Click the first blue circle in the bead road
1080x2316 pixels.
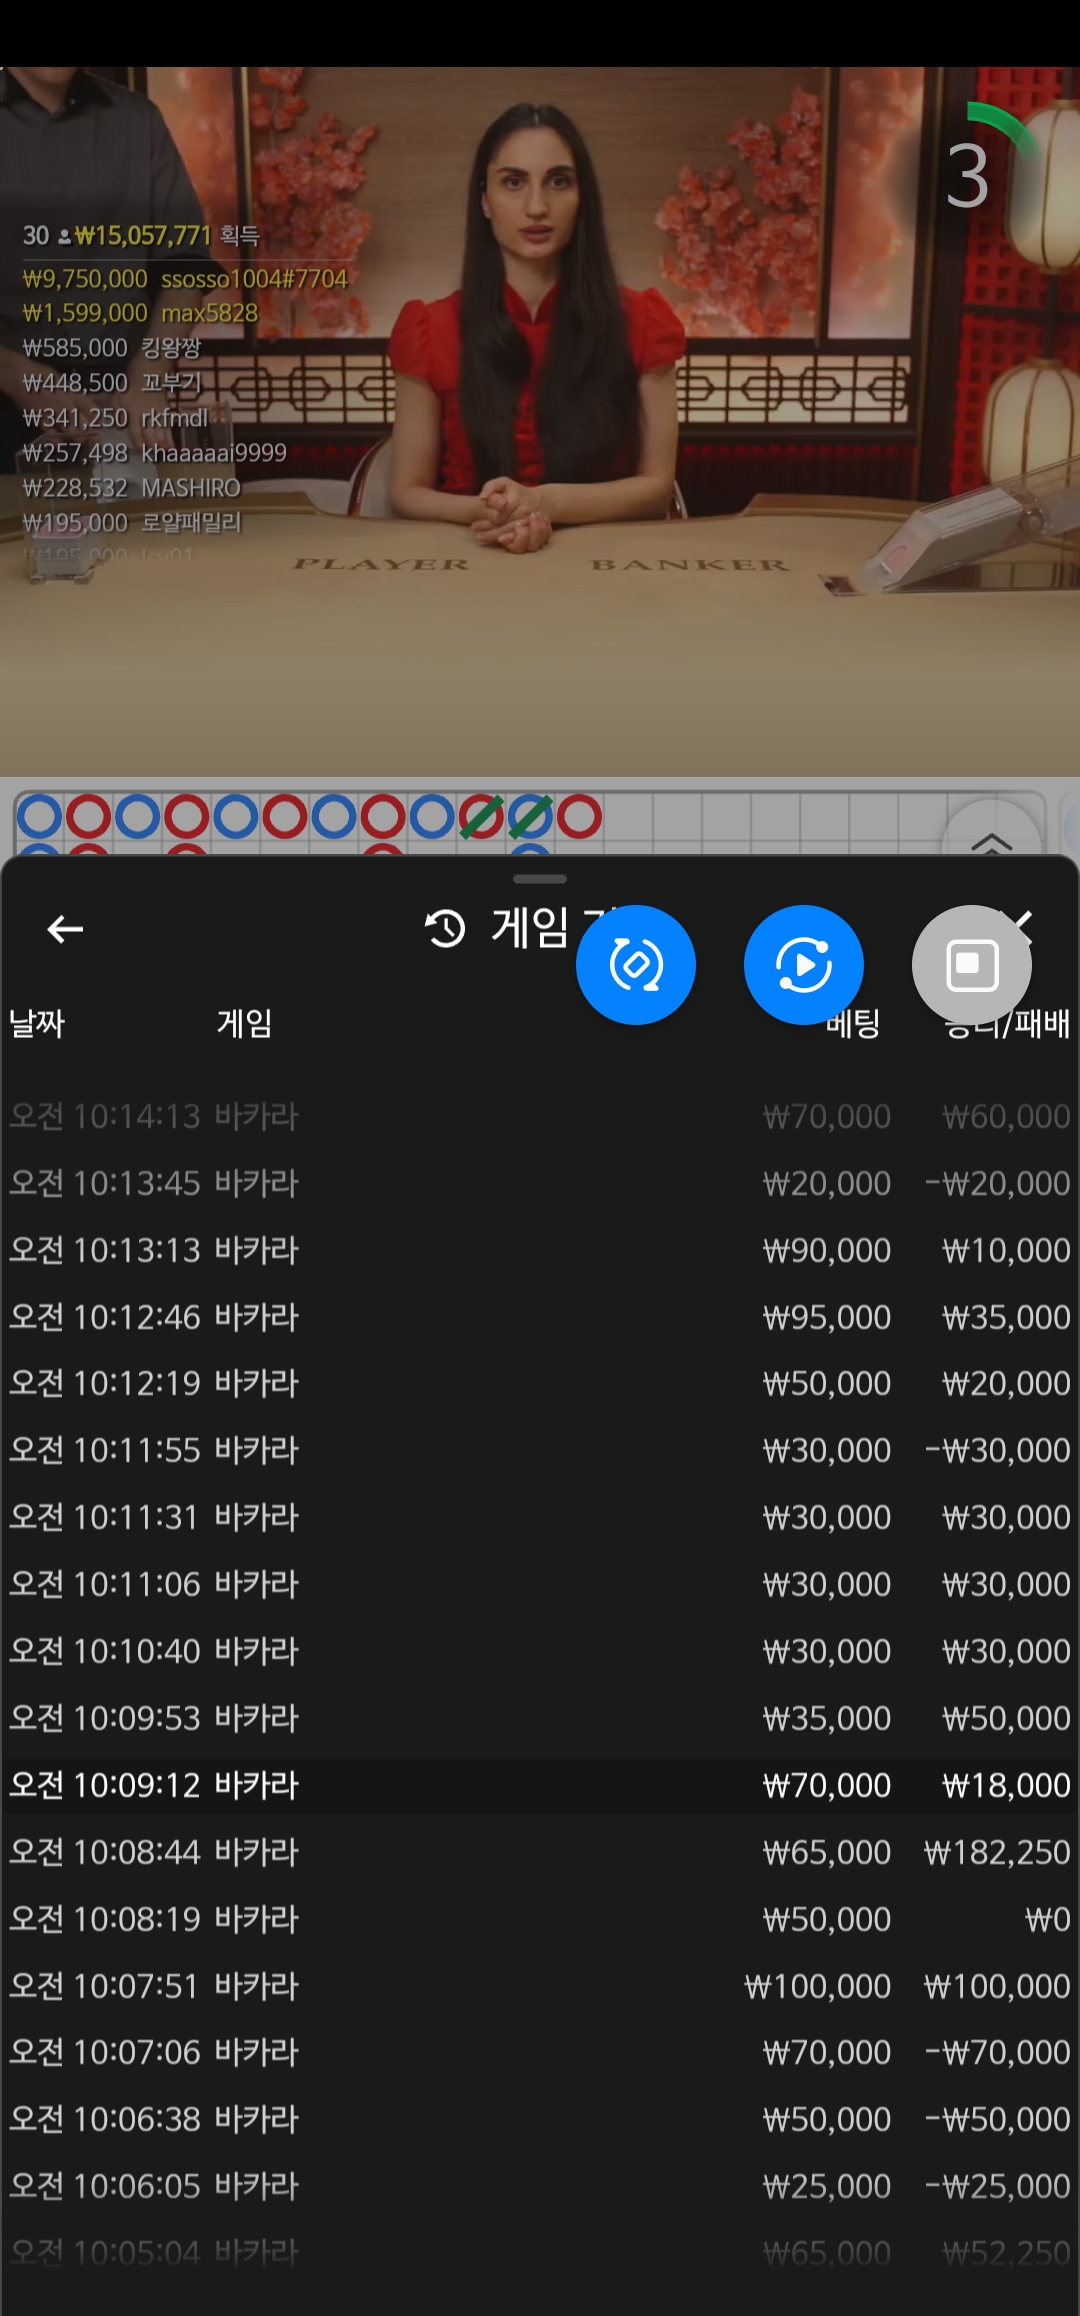click(x=40, y=817)
